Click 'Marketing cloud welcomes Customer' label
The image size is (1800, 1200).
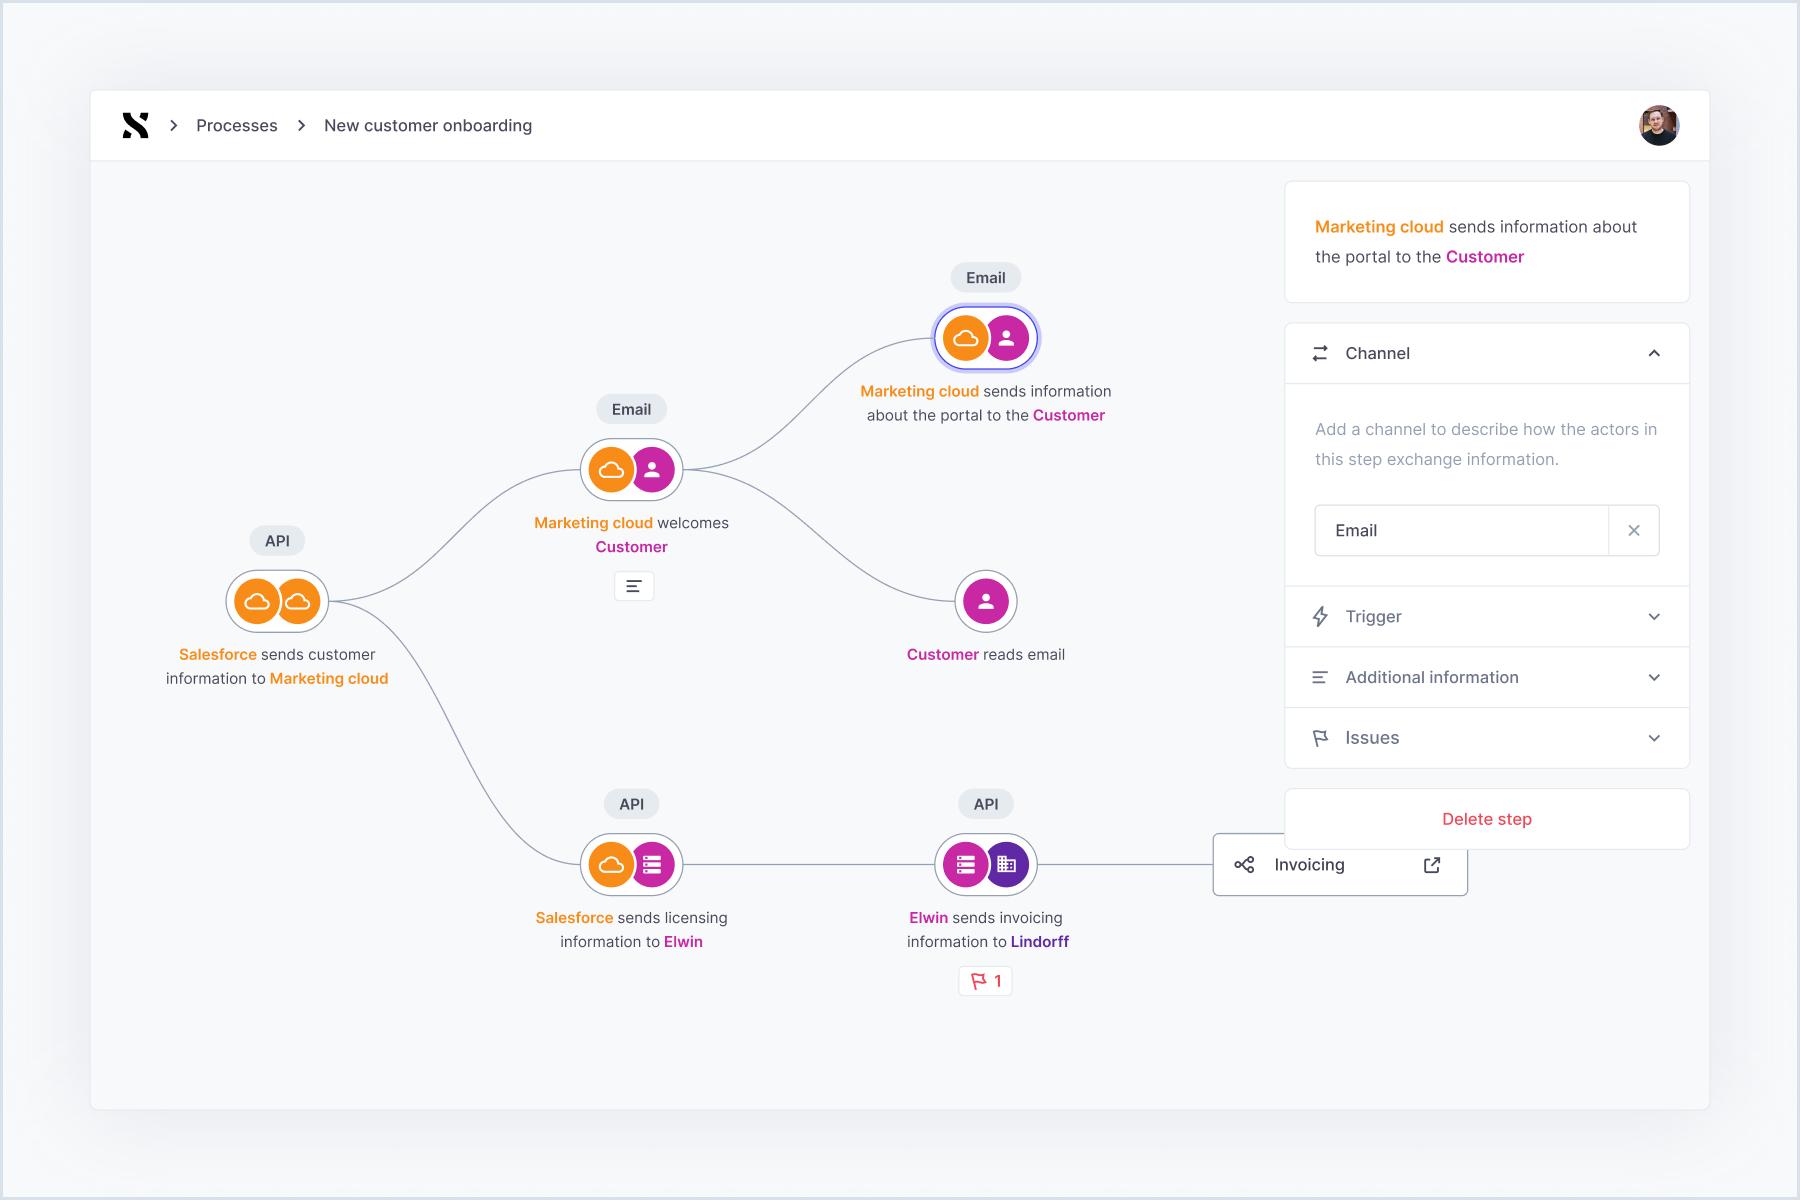(631, 534)
